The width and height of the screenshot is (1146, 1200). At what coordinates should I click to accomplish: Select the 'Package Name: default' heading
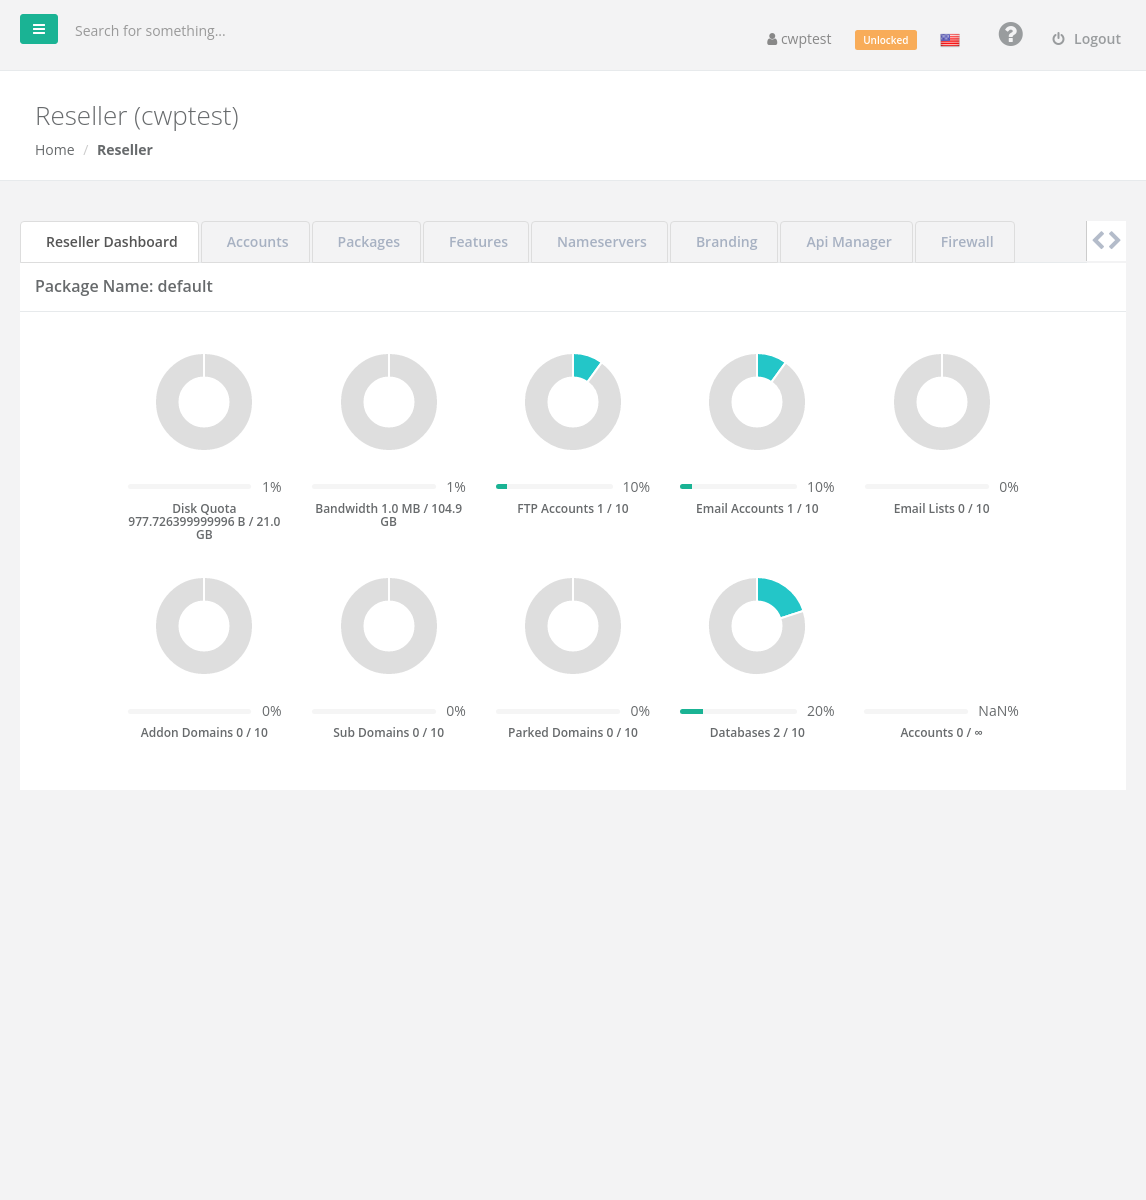(124, 286)
